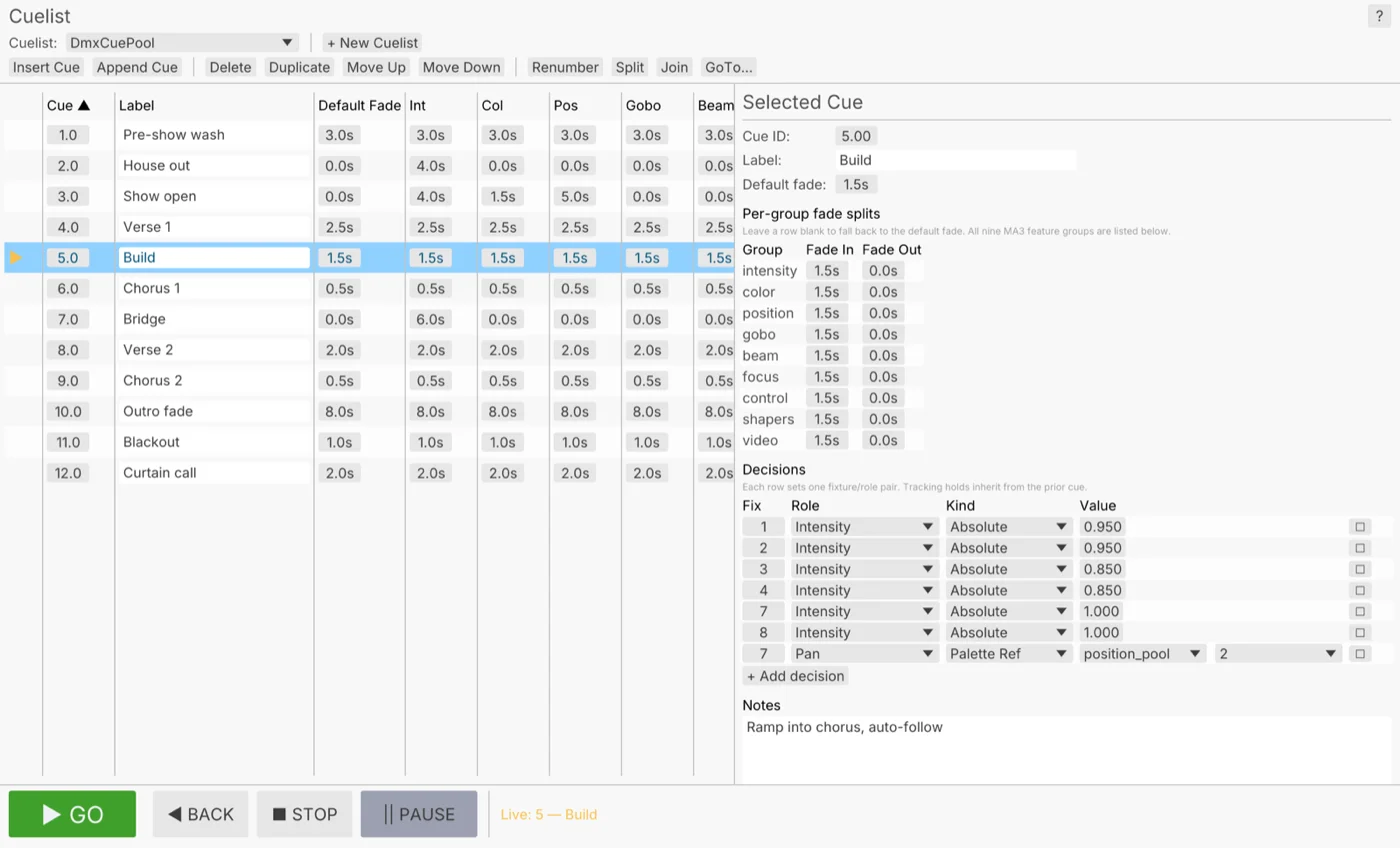Click the intensity Fade In 1.5s value

pos(827,270)
